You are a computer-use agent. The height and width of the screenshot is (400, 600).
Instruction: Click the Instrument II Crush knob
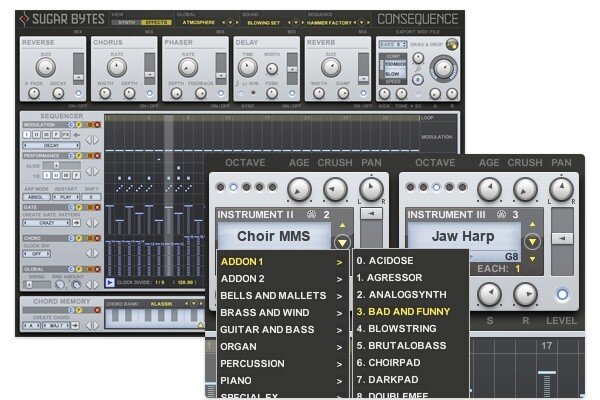coord(334,188)
